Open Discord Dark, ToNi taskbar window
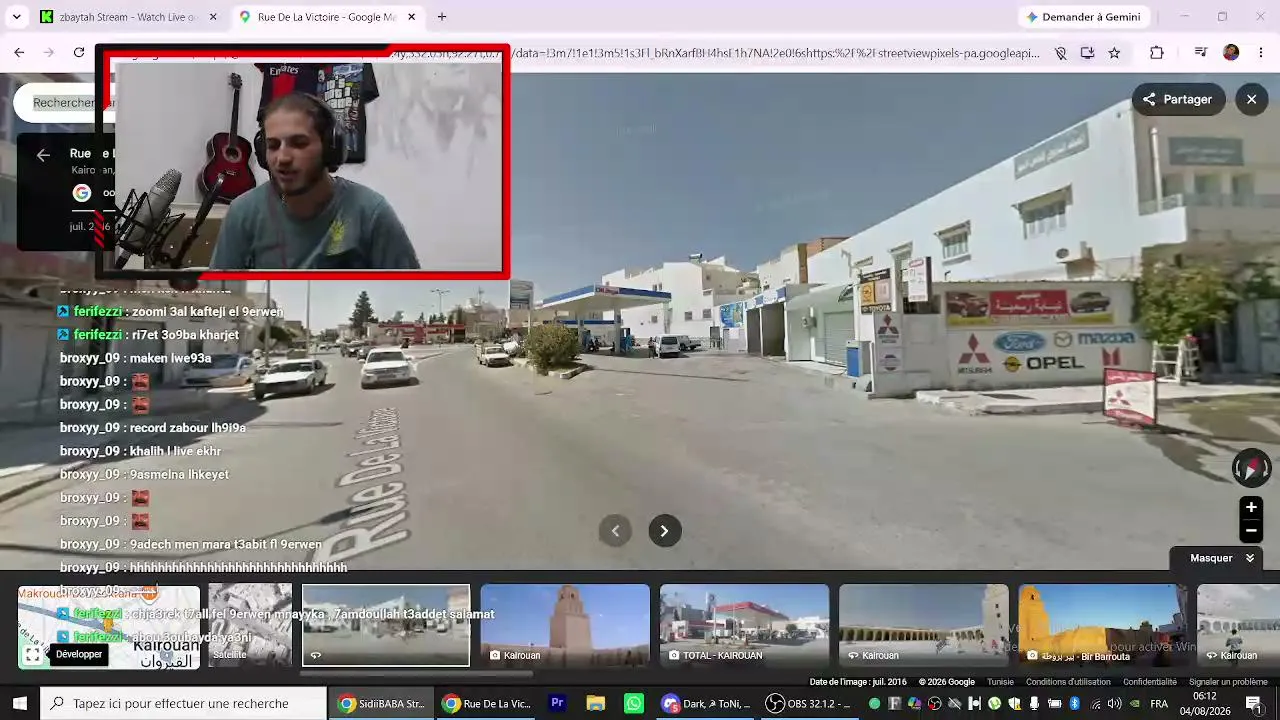The height and width of the screenshot is (720, 1280). (706, 704)
